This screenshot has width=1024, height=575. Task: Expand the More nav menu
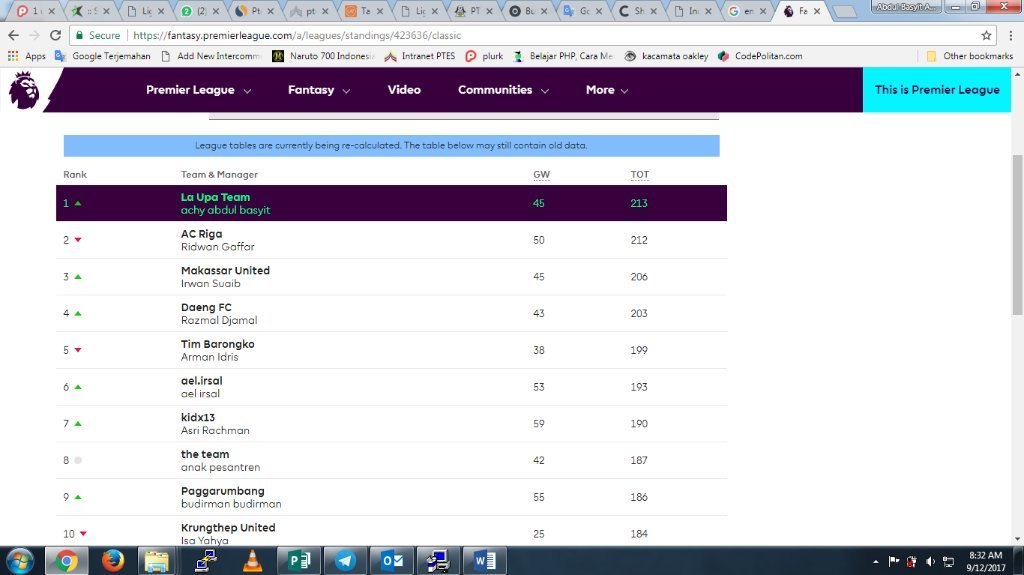pos(607,90)
